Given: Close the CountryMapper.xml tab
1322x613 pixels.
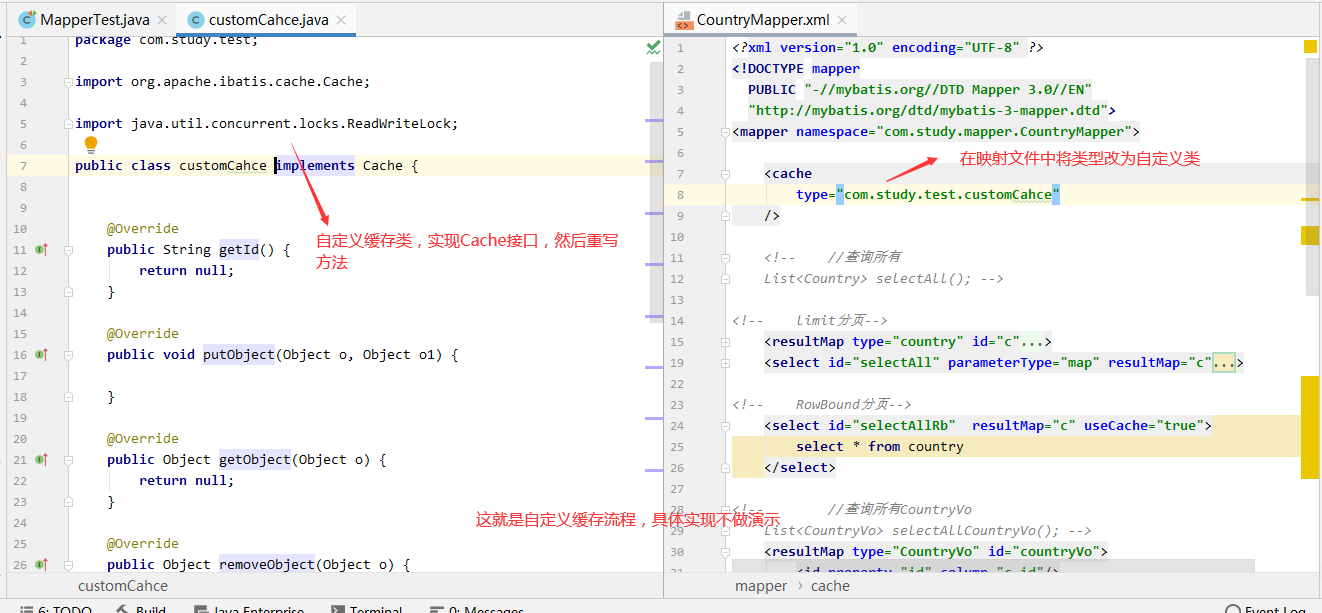Looking at the screenshot, I should 843,20.
